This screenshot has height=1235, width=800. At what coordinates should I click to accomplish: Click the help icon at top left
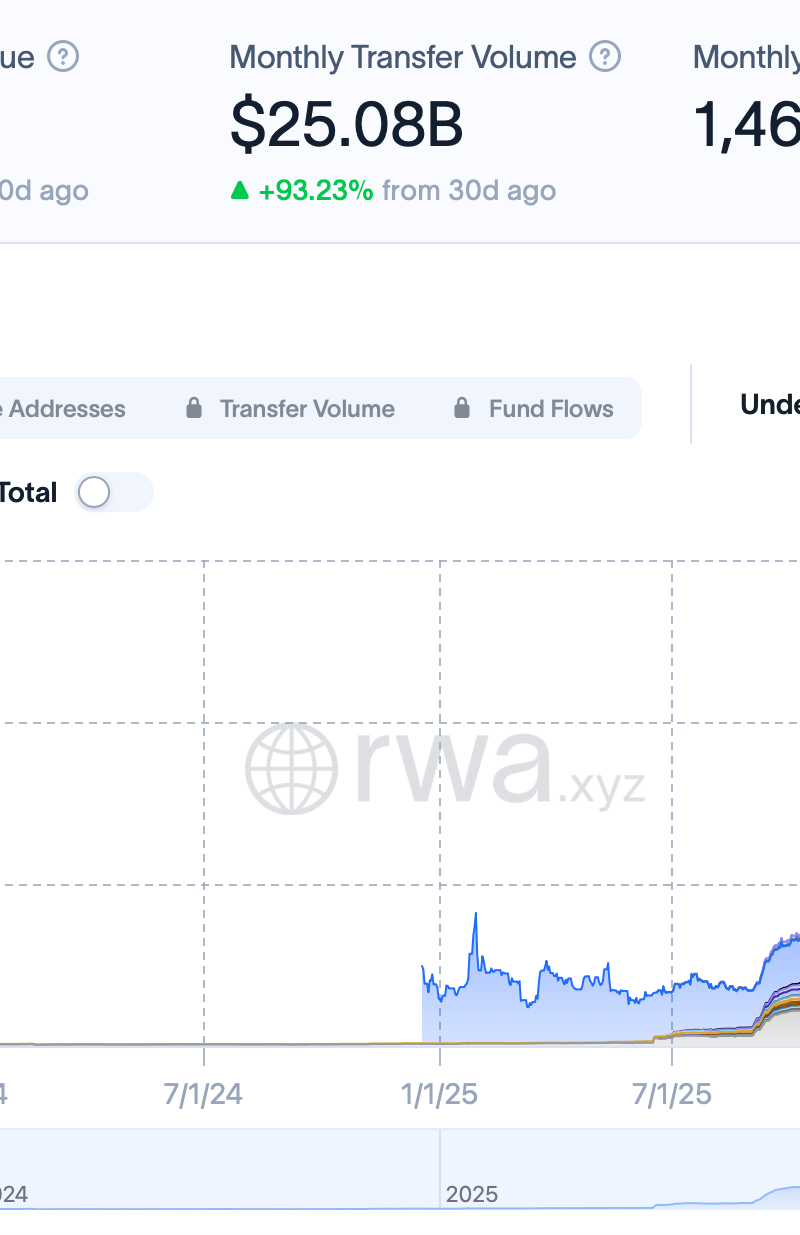click(x=64, y=57)
